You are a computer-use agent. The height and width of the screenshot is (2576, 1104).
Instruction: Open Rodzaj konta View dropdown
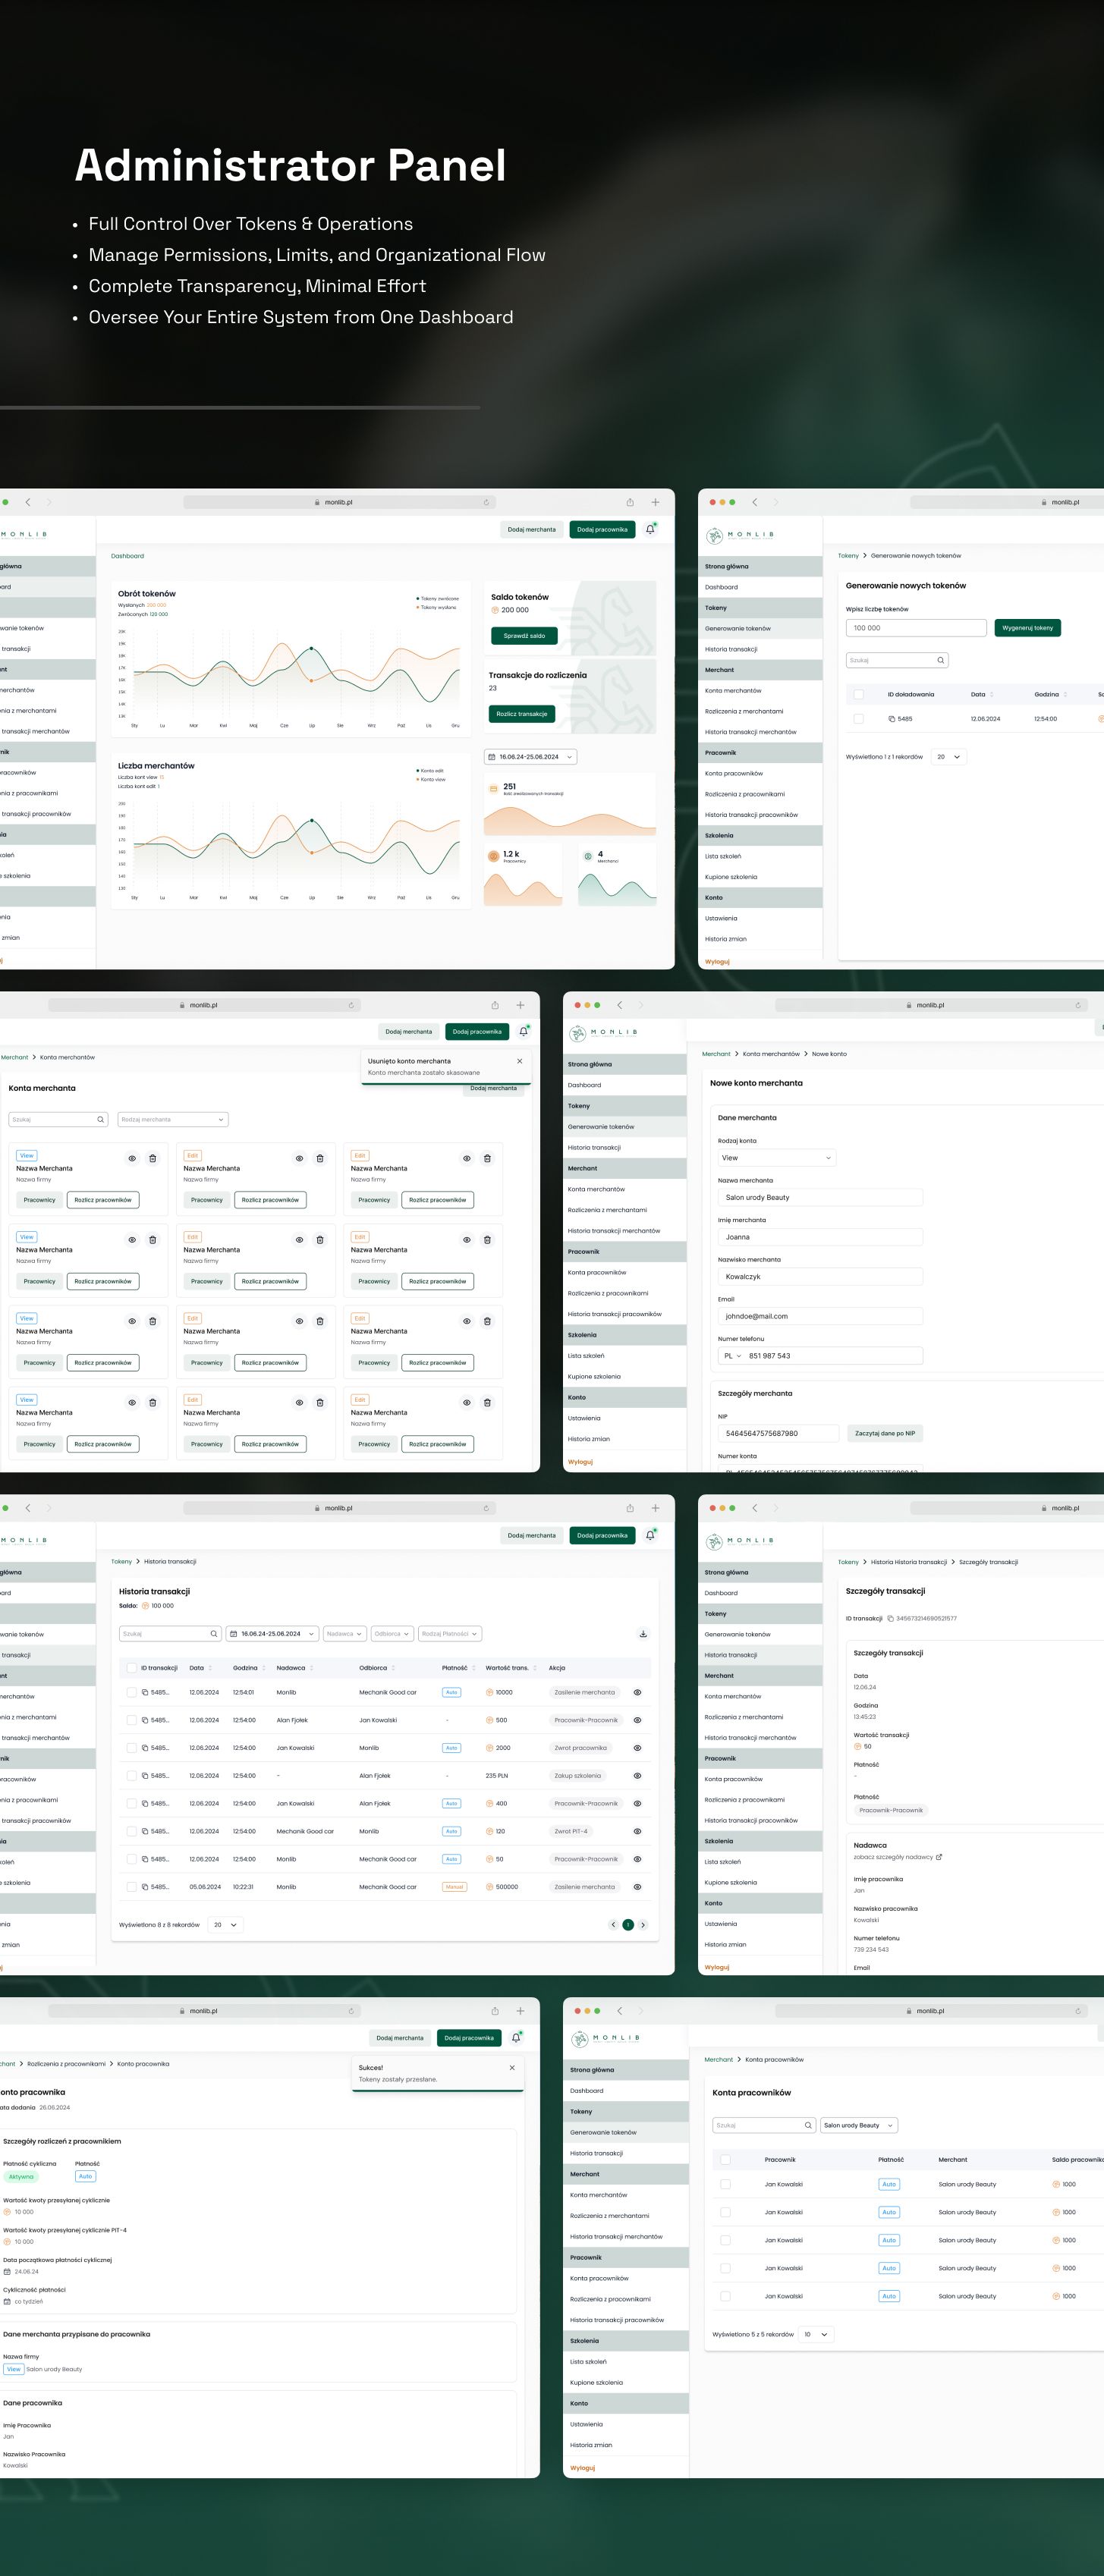(776, 1158)
